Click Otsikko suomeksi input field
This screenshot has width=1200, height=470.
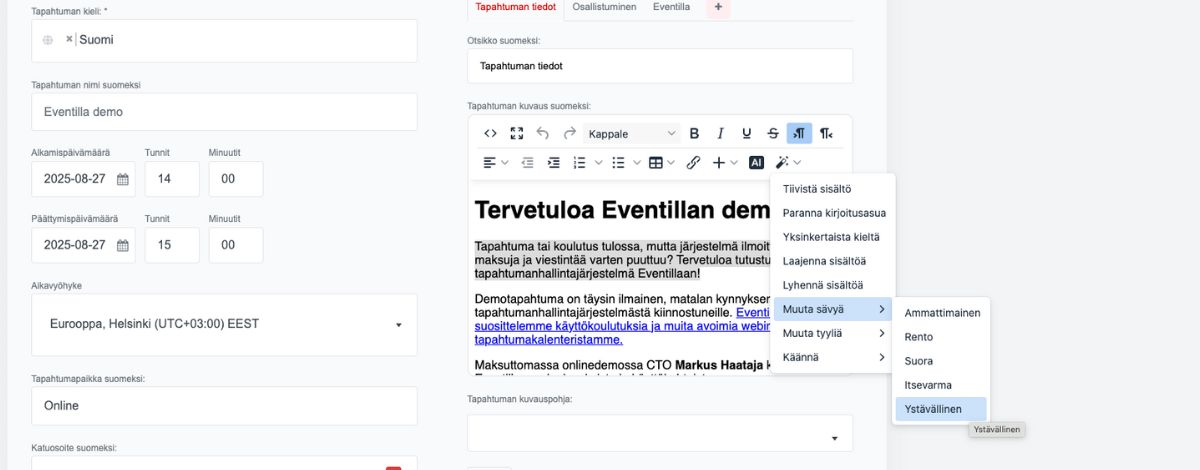(x=660, y=66)
